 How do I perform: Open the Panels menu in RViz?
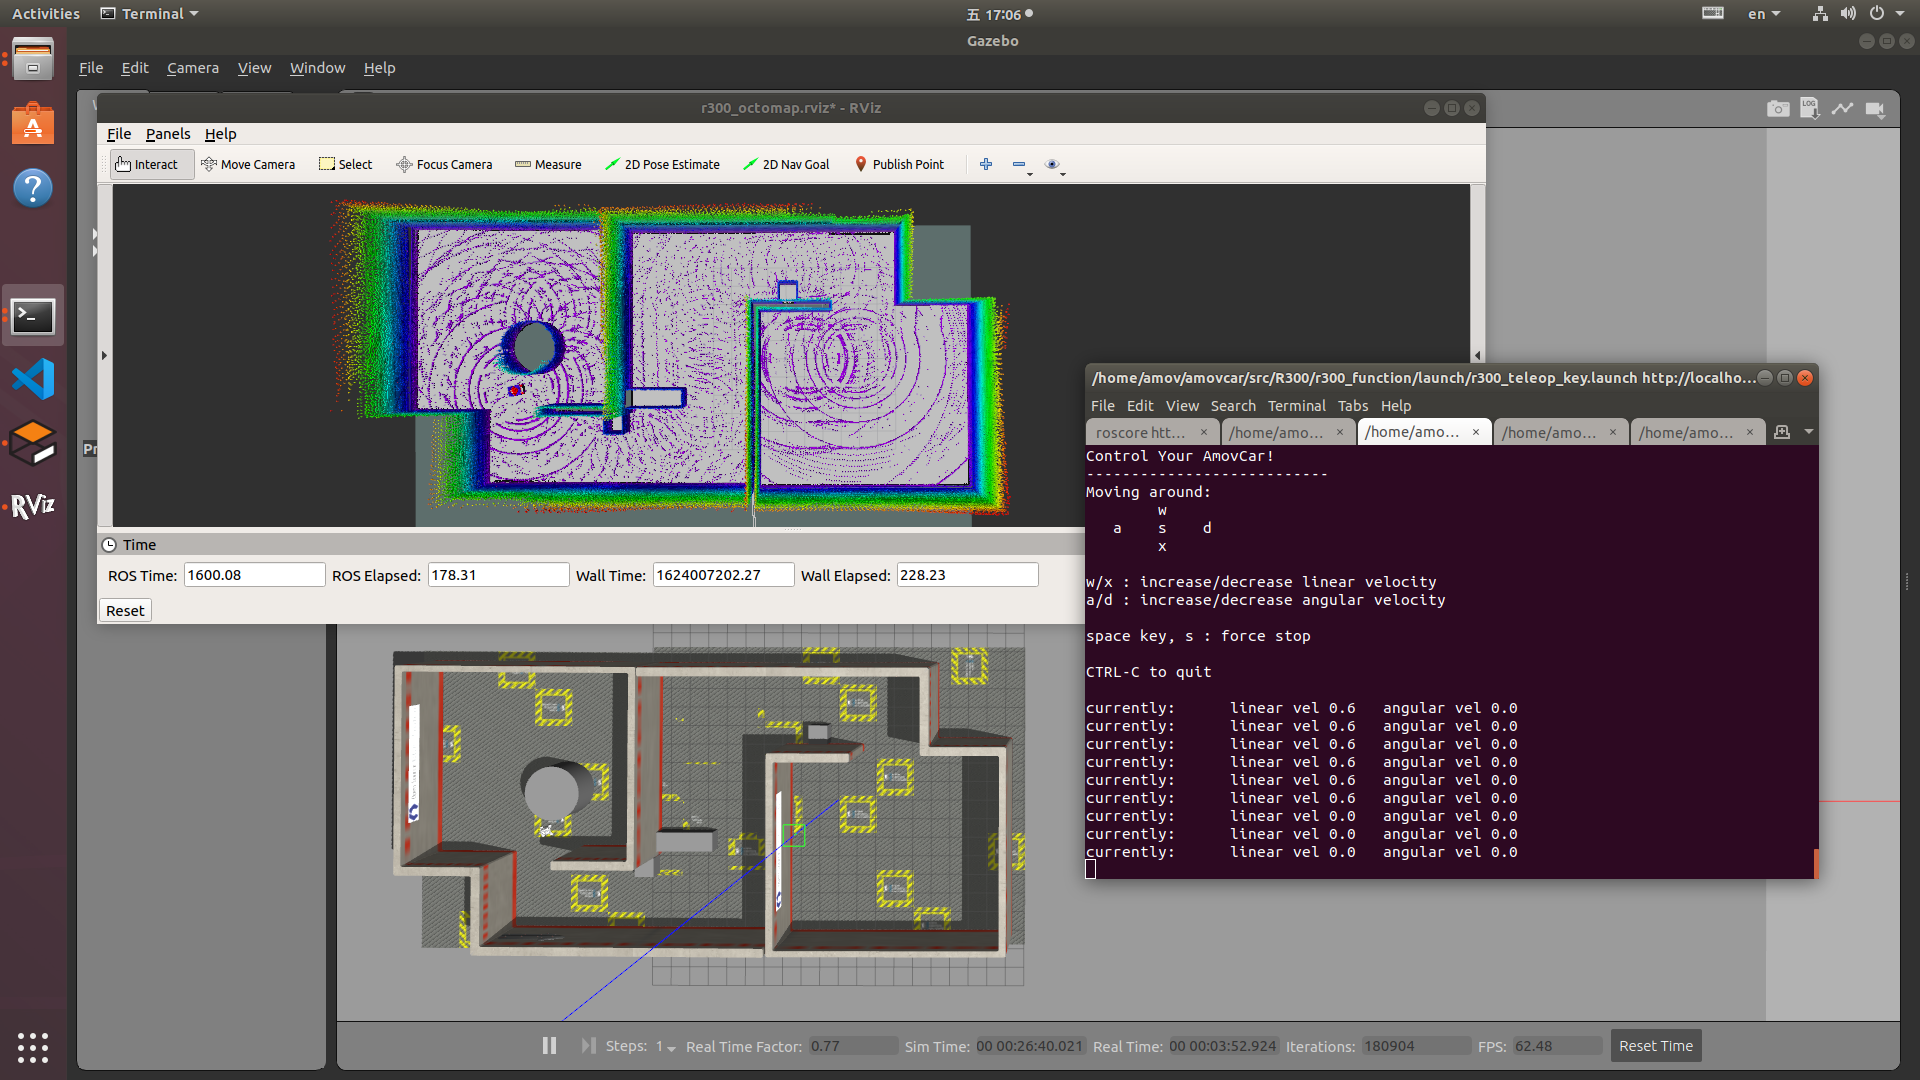(x=167, y=134)
